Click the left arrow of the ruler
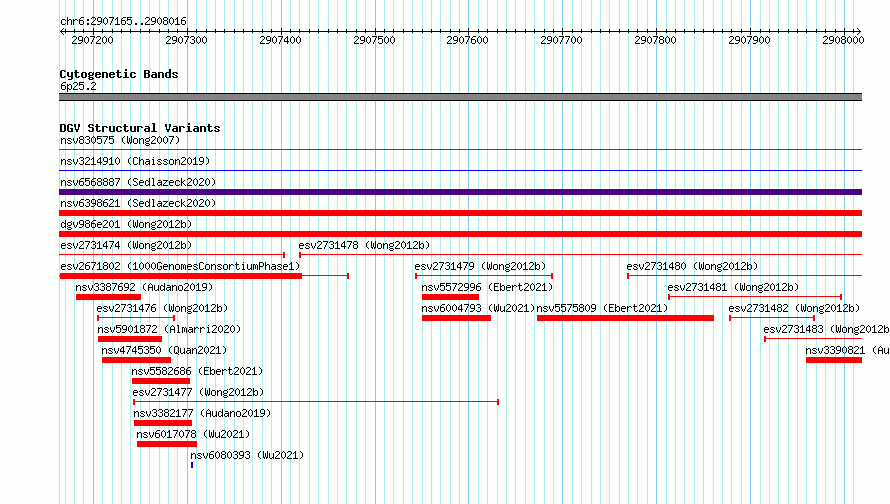890x504 pixels. point(62,32)
